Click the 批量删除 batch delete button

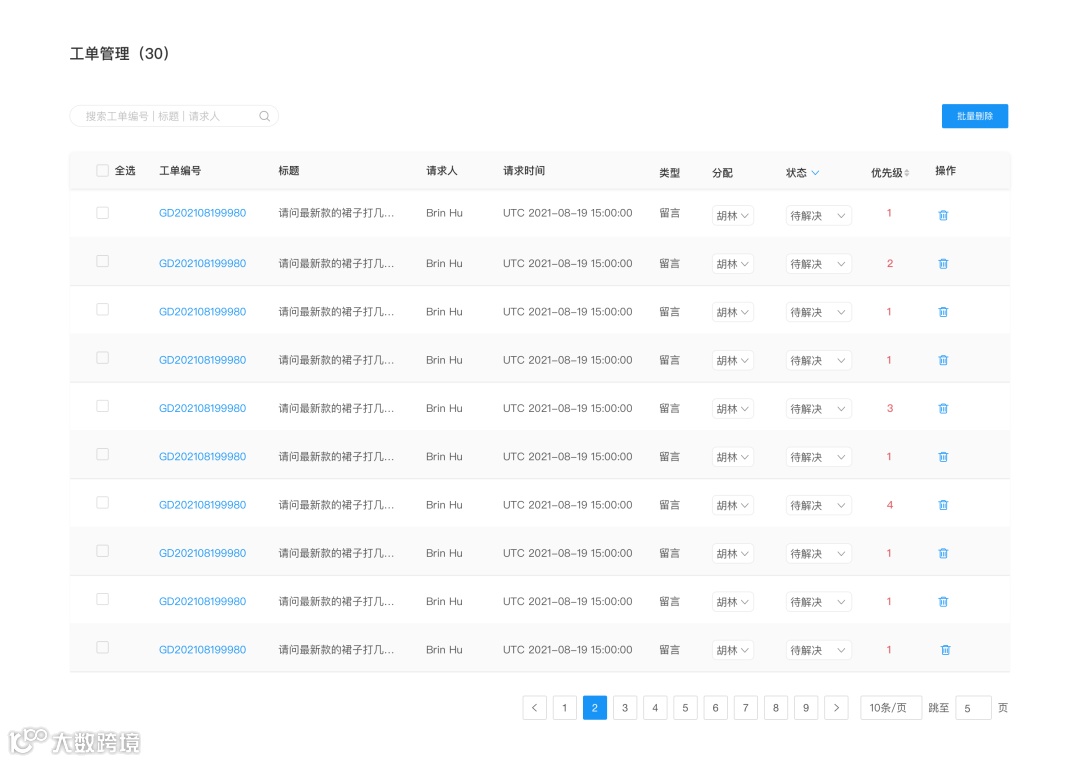pyautogui.click(x=975, y=116)
